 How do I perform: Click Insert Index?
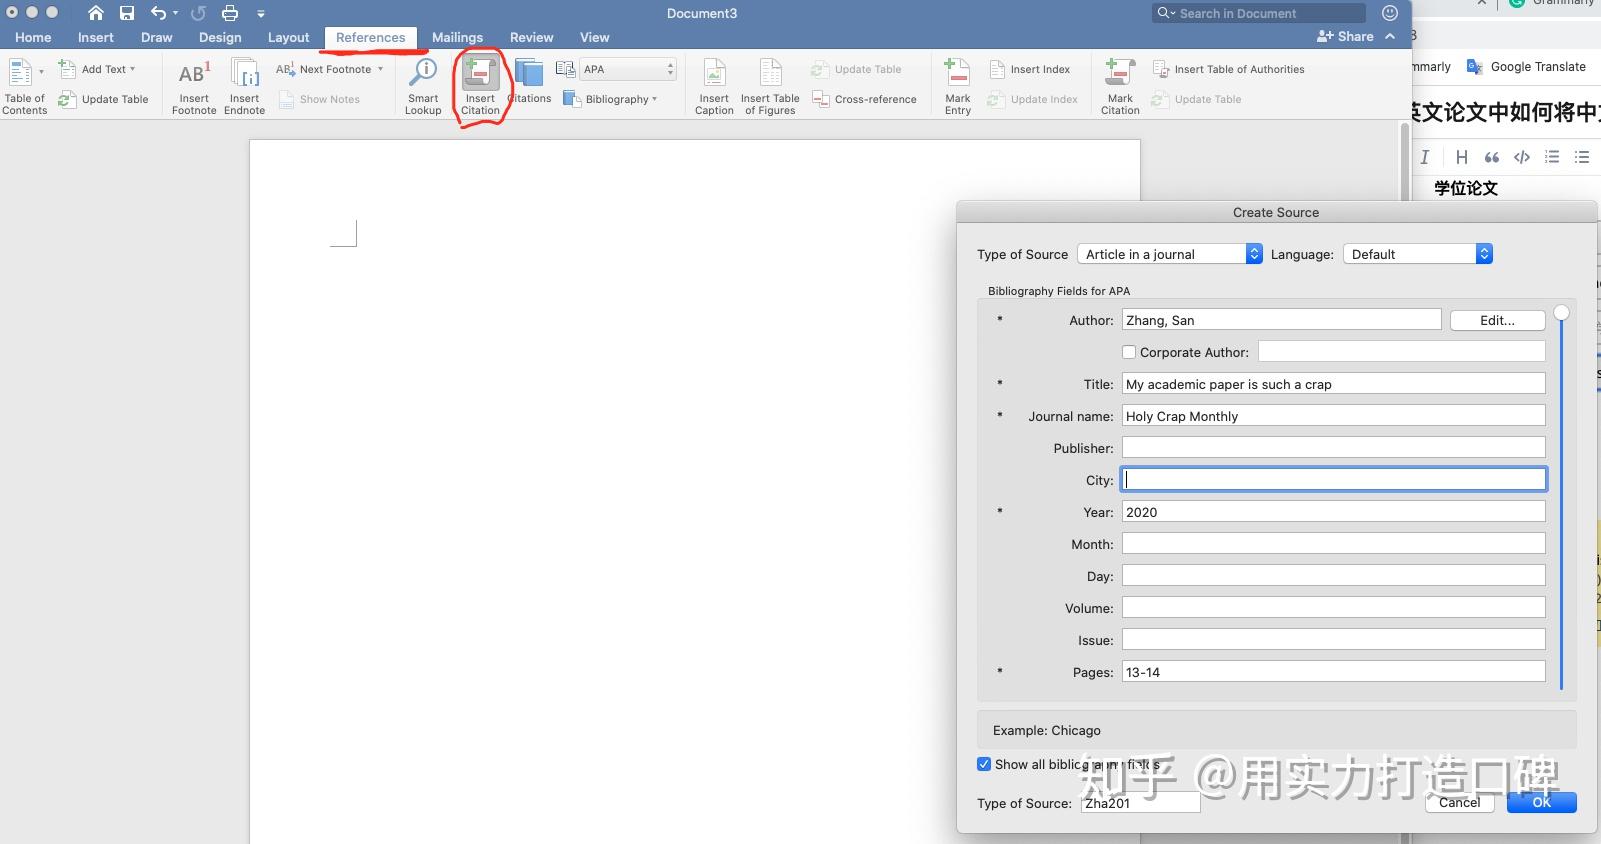(x=1030, y=69)
